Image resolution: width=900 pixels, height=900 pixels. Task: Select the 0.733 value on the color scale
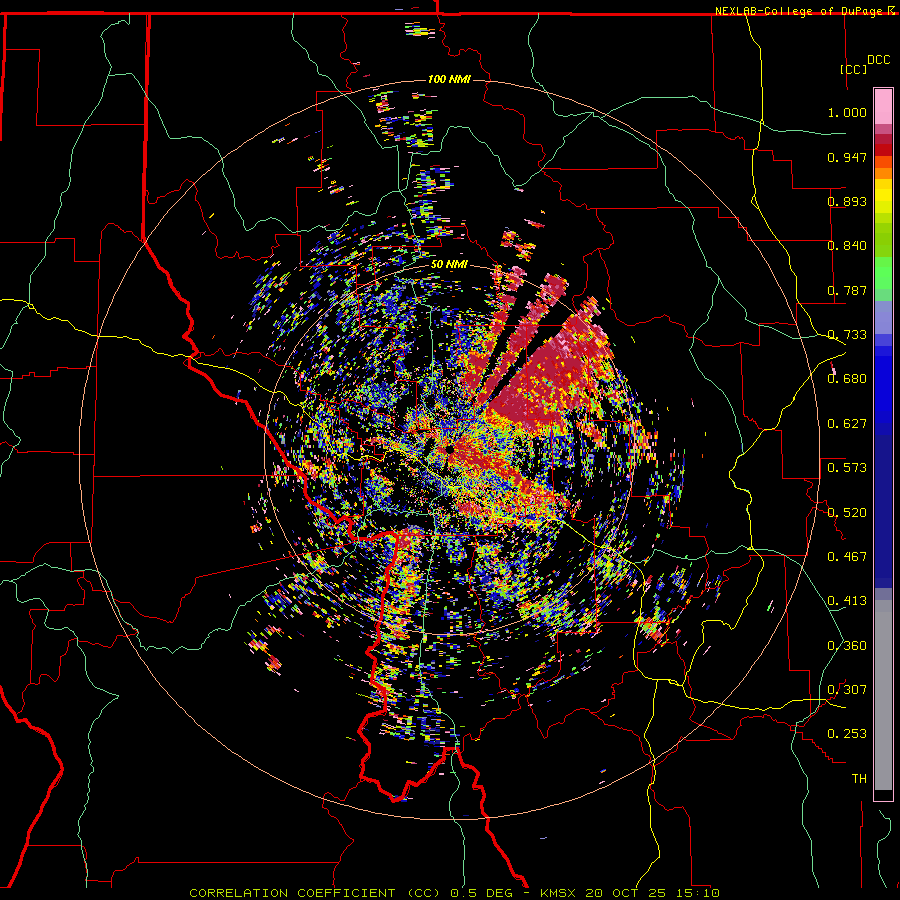[847, 335]
